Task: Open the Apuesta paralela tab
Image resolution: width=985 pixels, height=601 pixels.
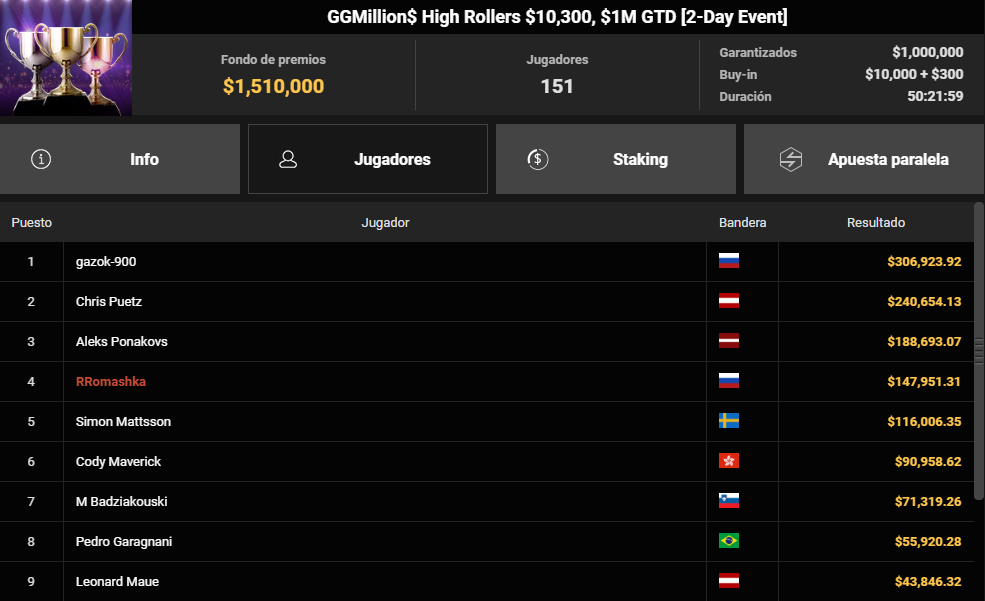Action: coord(864,159)
